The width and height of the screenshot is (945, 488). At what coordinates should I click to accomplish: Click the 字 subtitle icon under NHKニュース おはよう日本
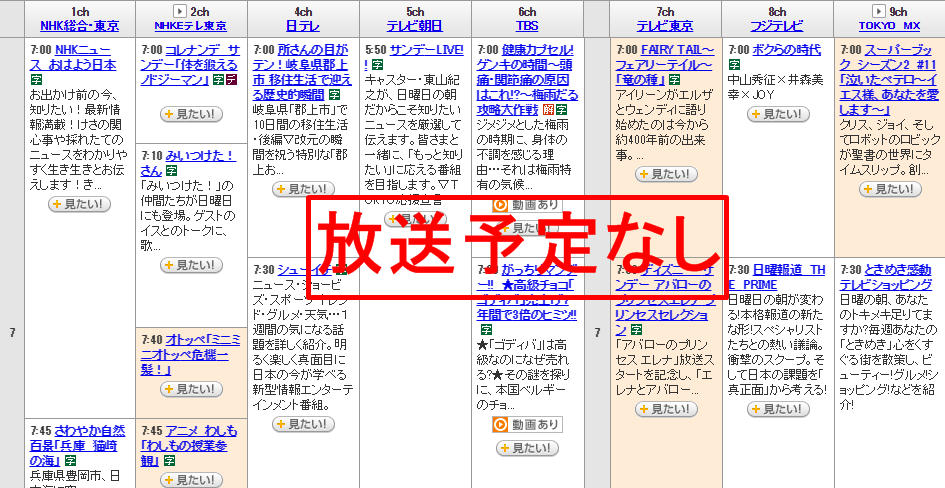[x=36, y=80]
